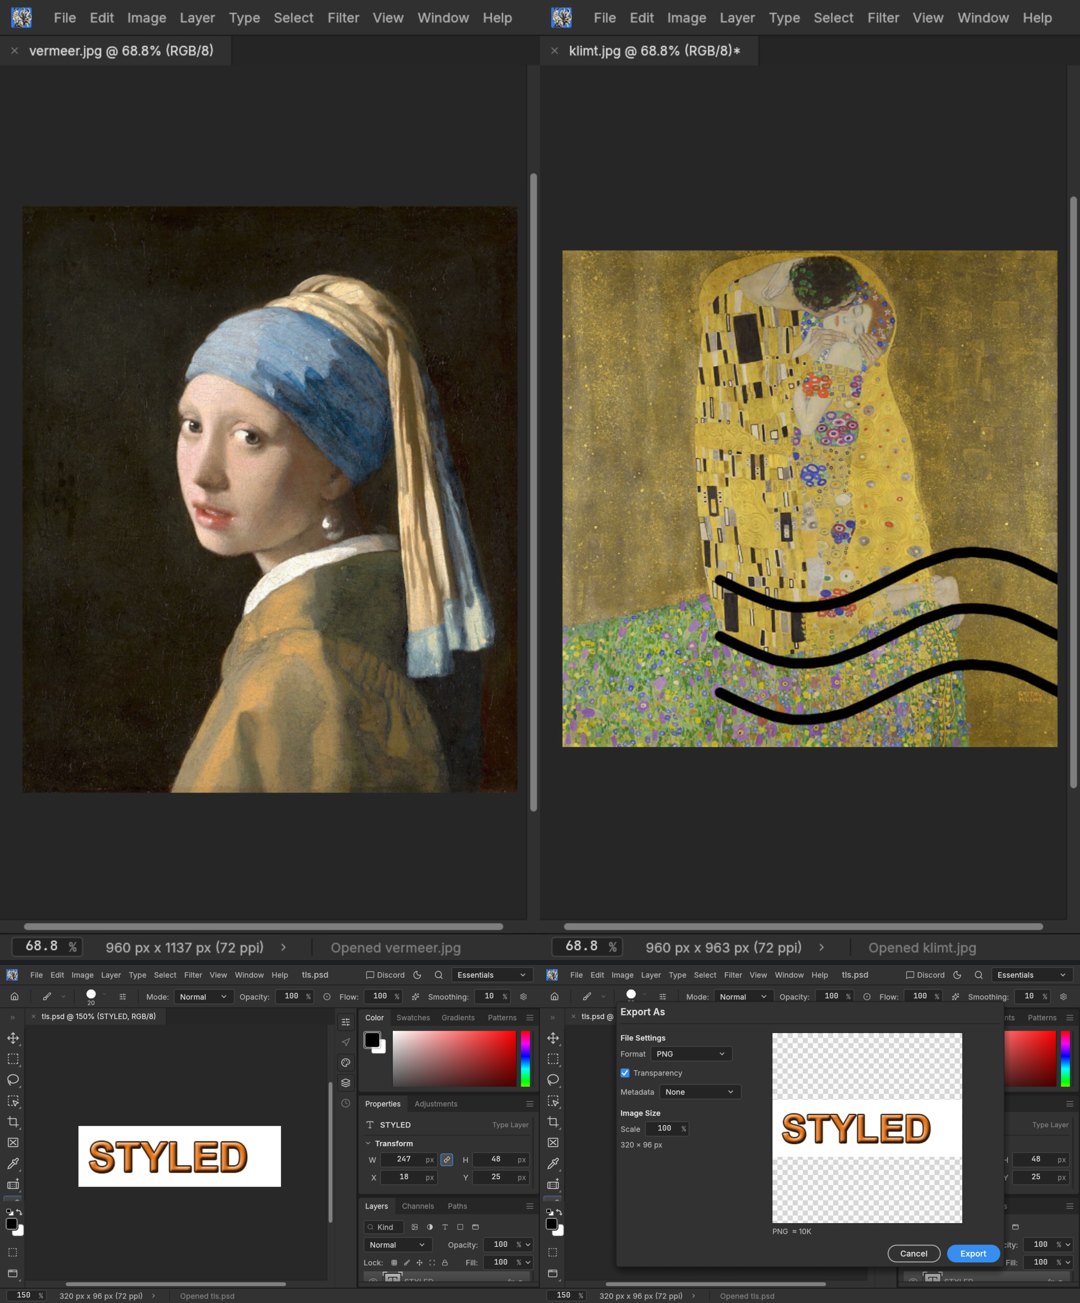Click Export button in Export As dialog
Screen dimensions: 1080x1303
point(973,1254)
